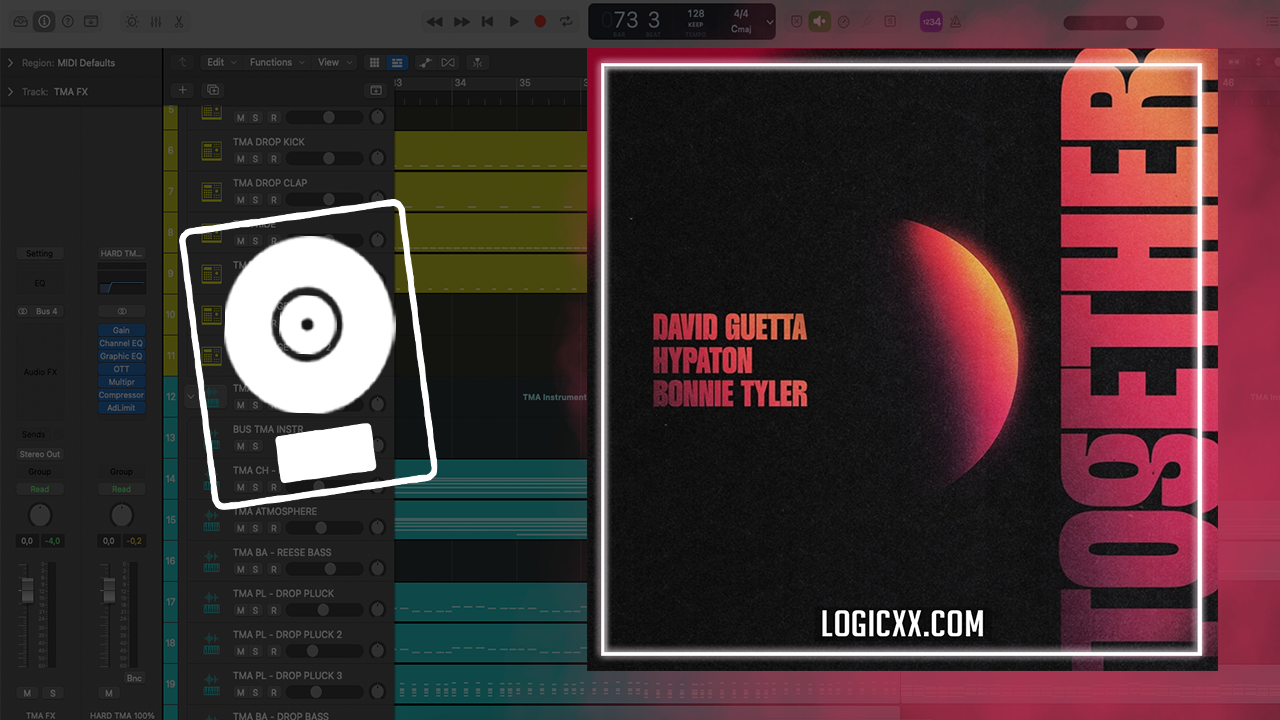Toggle Catch Playhead icon

(476, 62)
